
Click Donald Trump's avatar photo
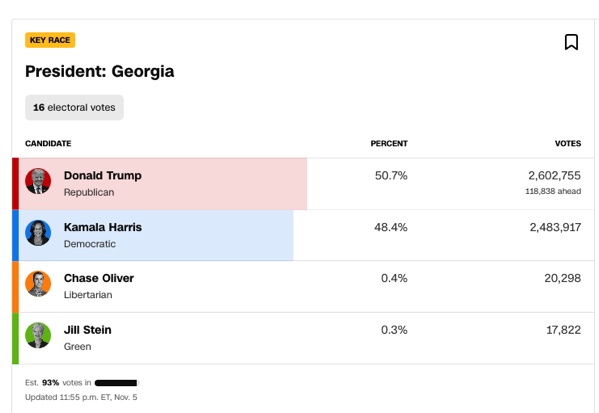point(38,181)
